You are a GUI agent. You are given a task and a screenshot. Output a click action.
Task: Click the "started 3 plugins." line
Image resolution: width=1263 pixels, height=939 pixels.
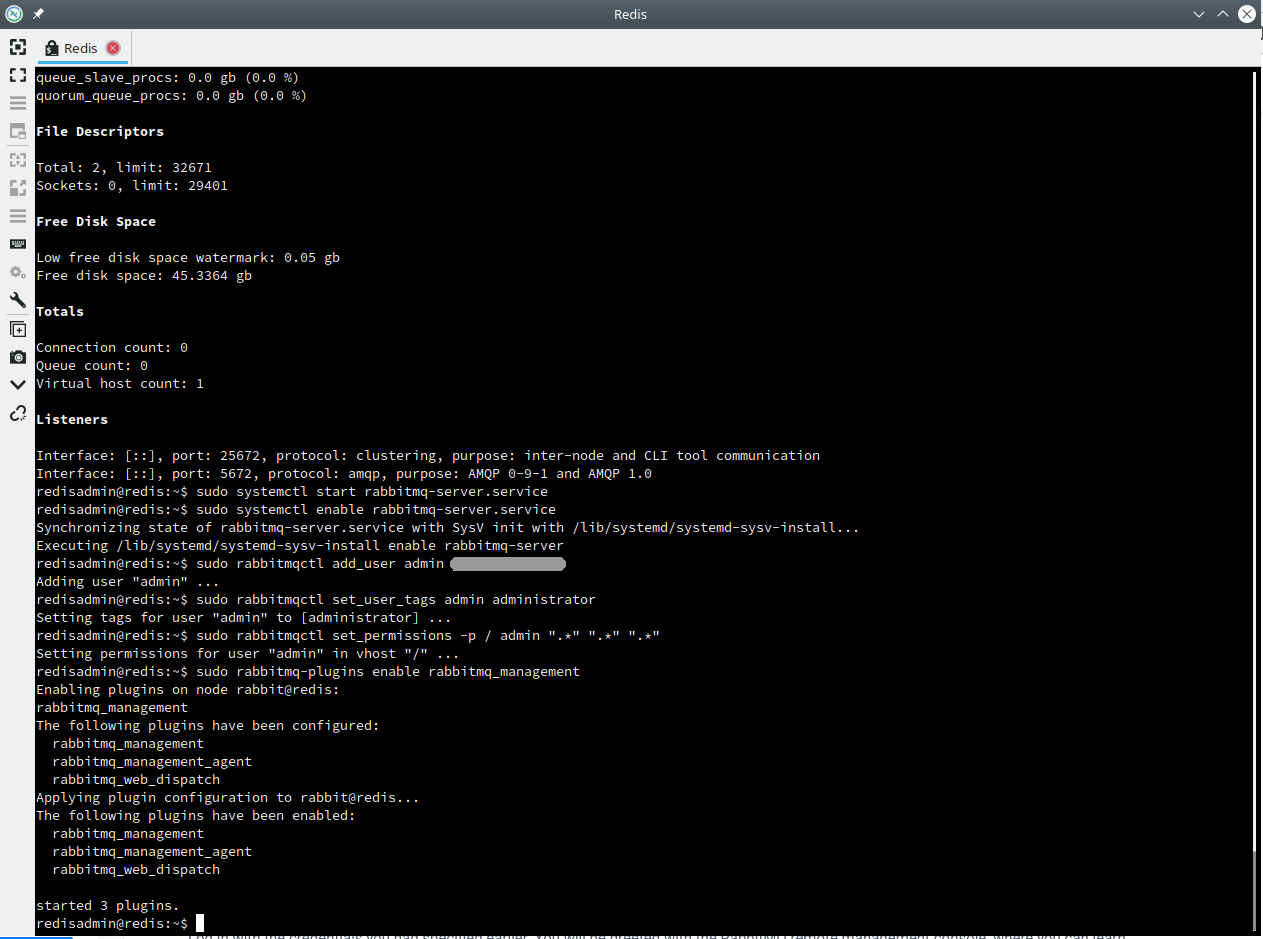(x=108, y=906)
